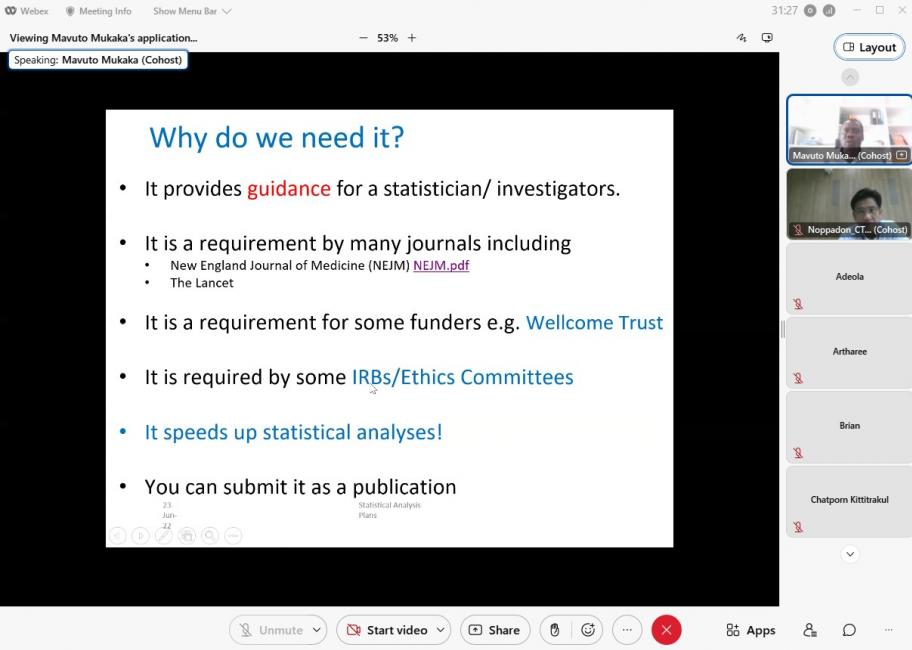The image size is (912, 650).
Task: Click the 53% zoom level value
Action: point(387,38)
